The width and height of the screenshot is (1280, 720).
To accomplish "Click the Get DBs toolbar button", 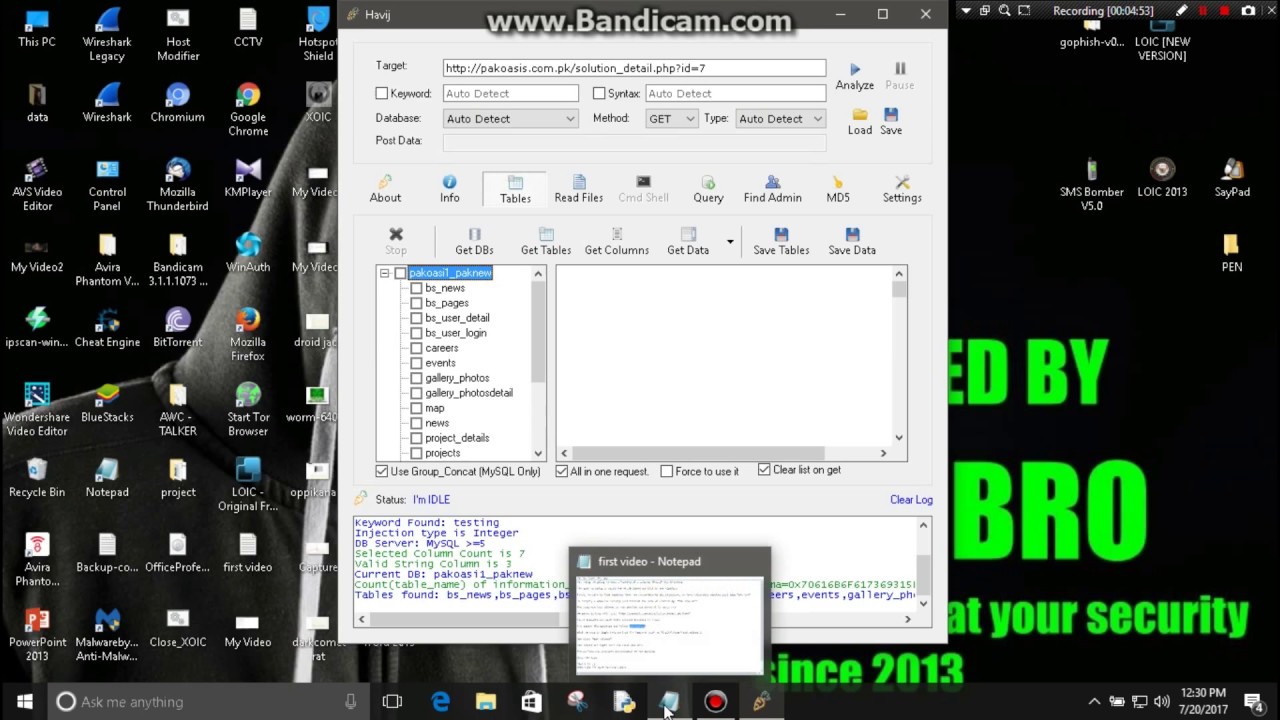I will (x=474, y=242).
